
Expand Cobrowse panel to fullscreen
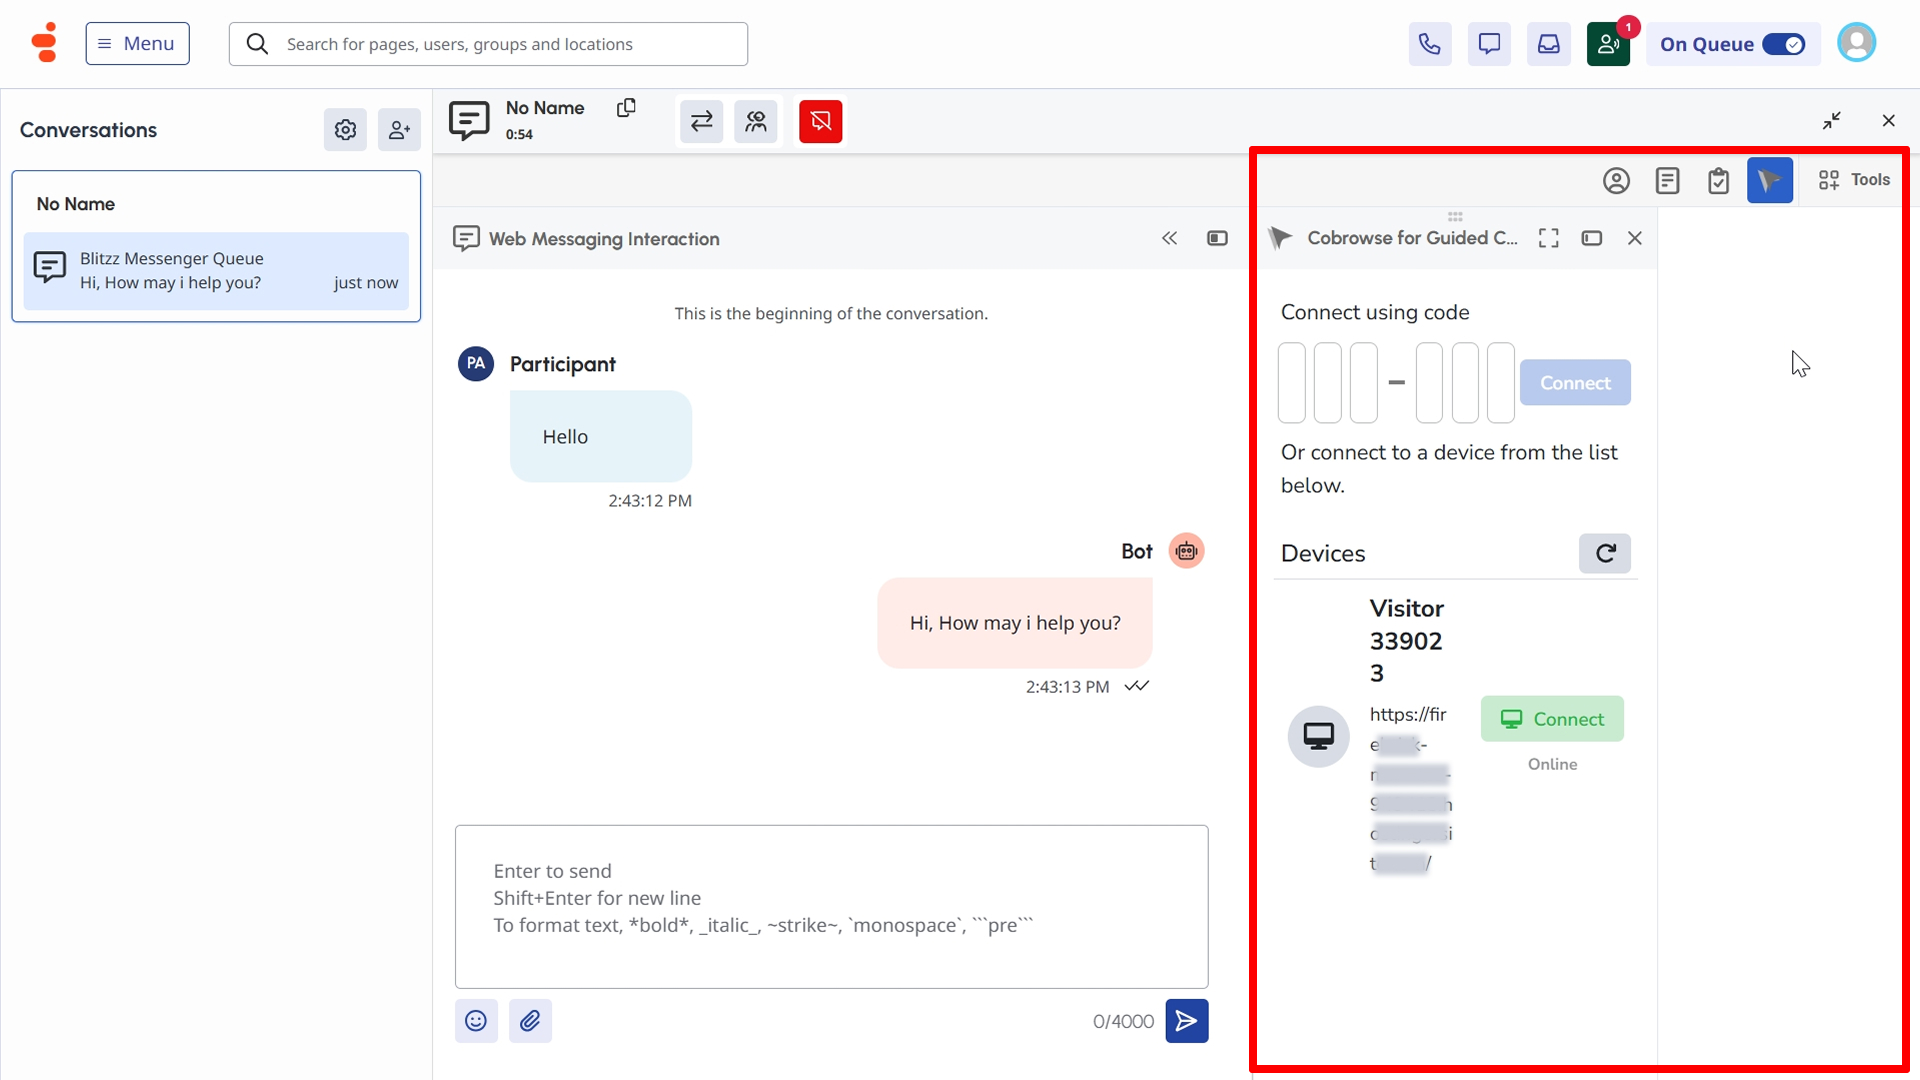tap(1548, 238)
